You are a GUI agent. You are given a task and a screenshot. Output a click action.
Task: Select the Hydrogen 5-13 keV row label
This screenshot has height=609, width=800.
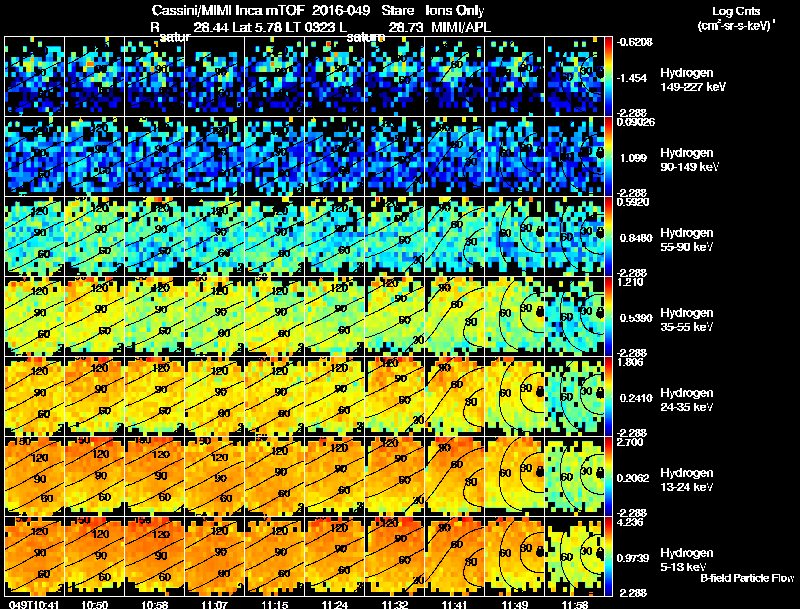687,560
